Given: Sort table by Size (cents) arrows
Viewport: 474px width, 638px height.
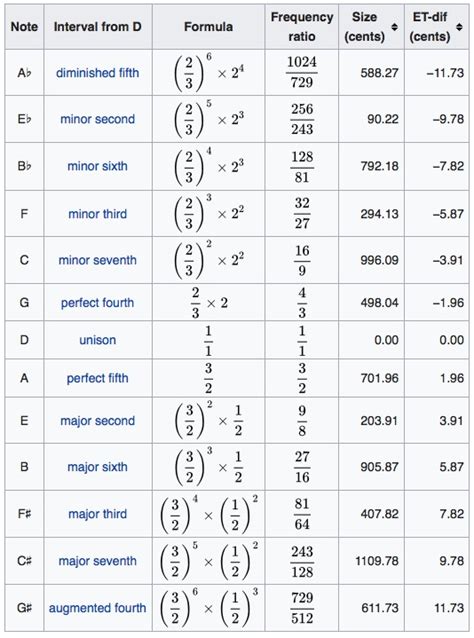Looking at the screenshot, I should coord(394,27).
